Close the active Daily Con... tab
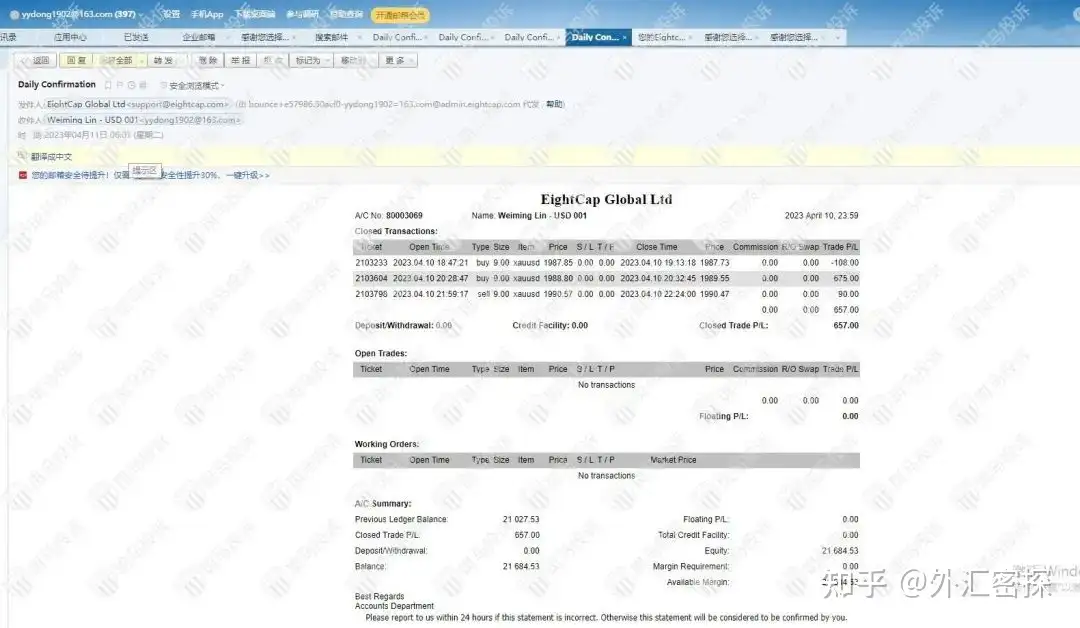 [625, 37]
